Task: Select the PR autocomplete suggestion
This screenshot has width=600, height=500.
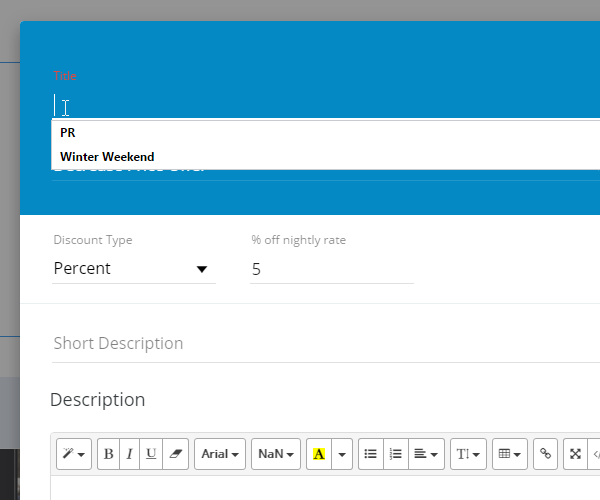Action: 326,132
